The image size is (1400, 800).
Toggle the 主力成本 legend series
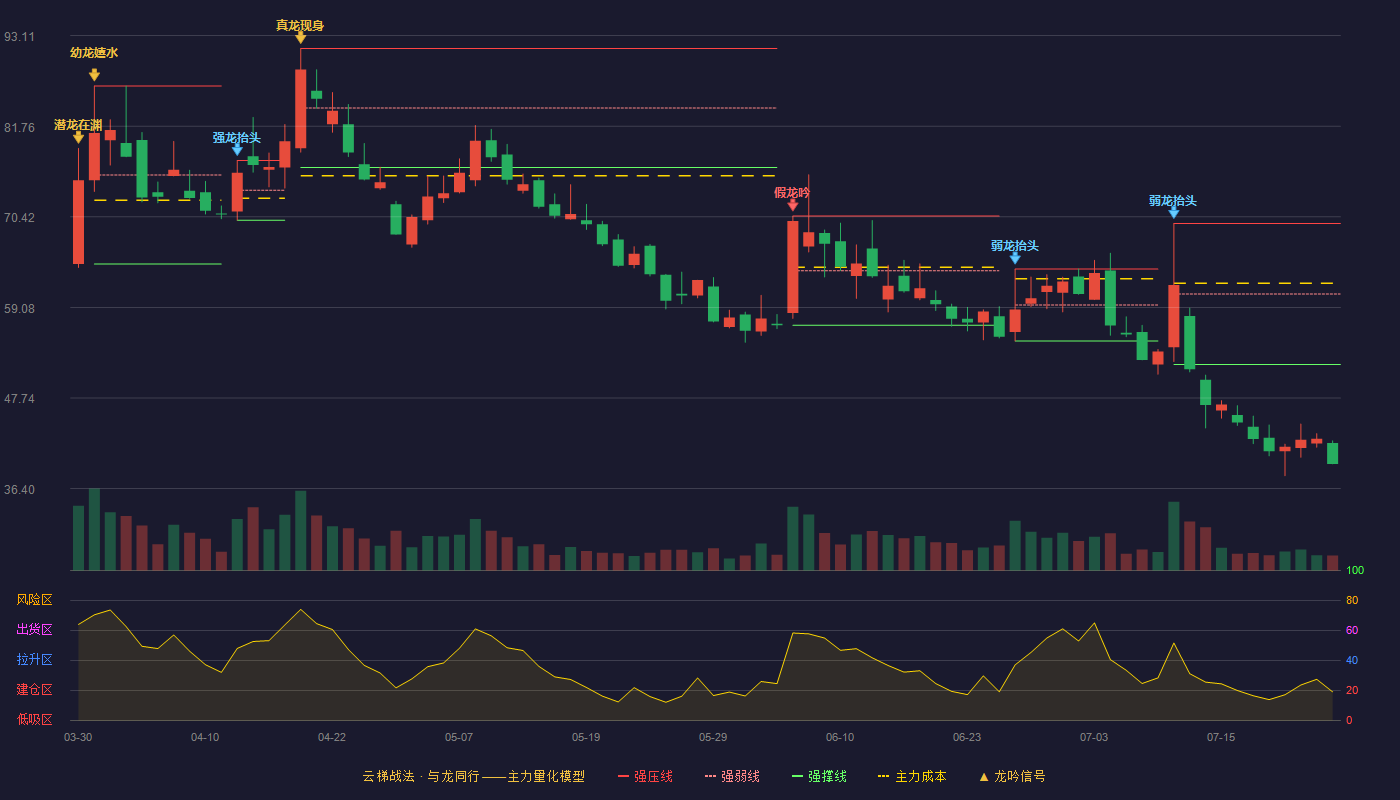point(911,776)
